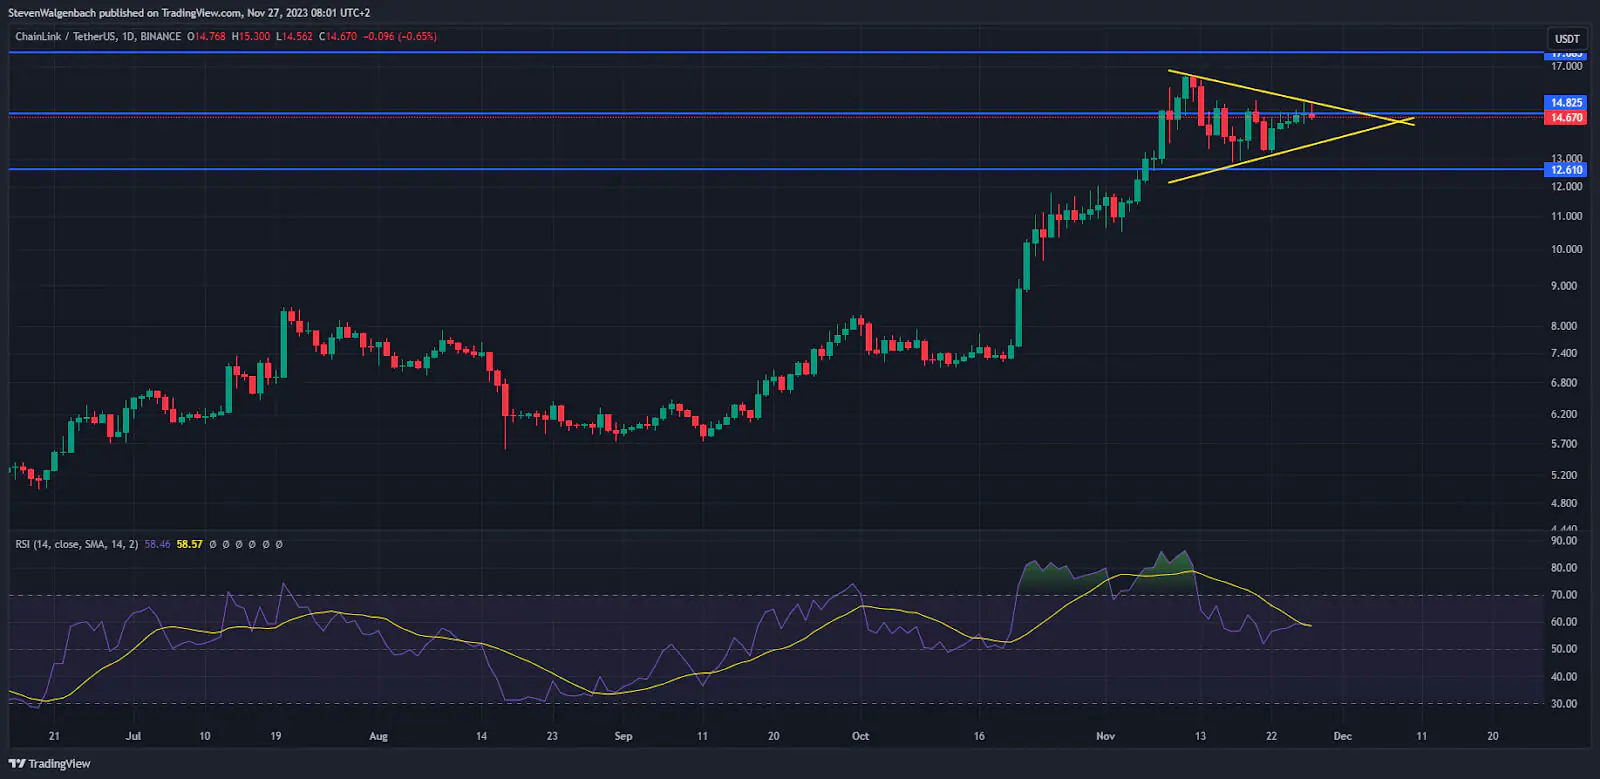Viewport: 1600px width, 779px height.
Task: Click the 8.000 price axis label
Action: click(1566, 326)
